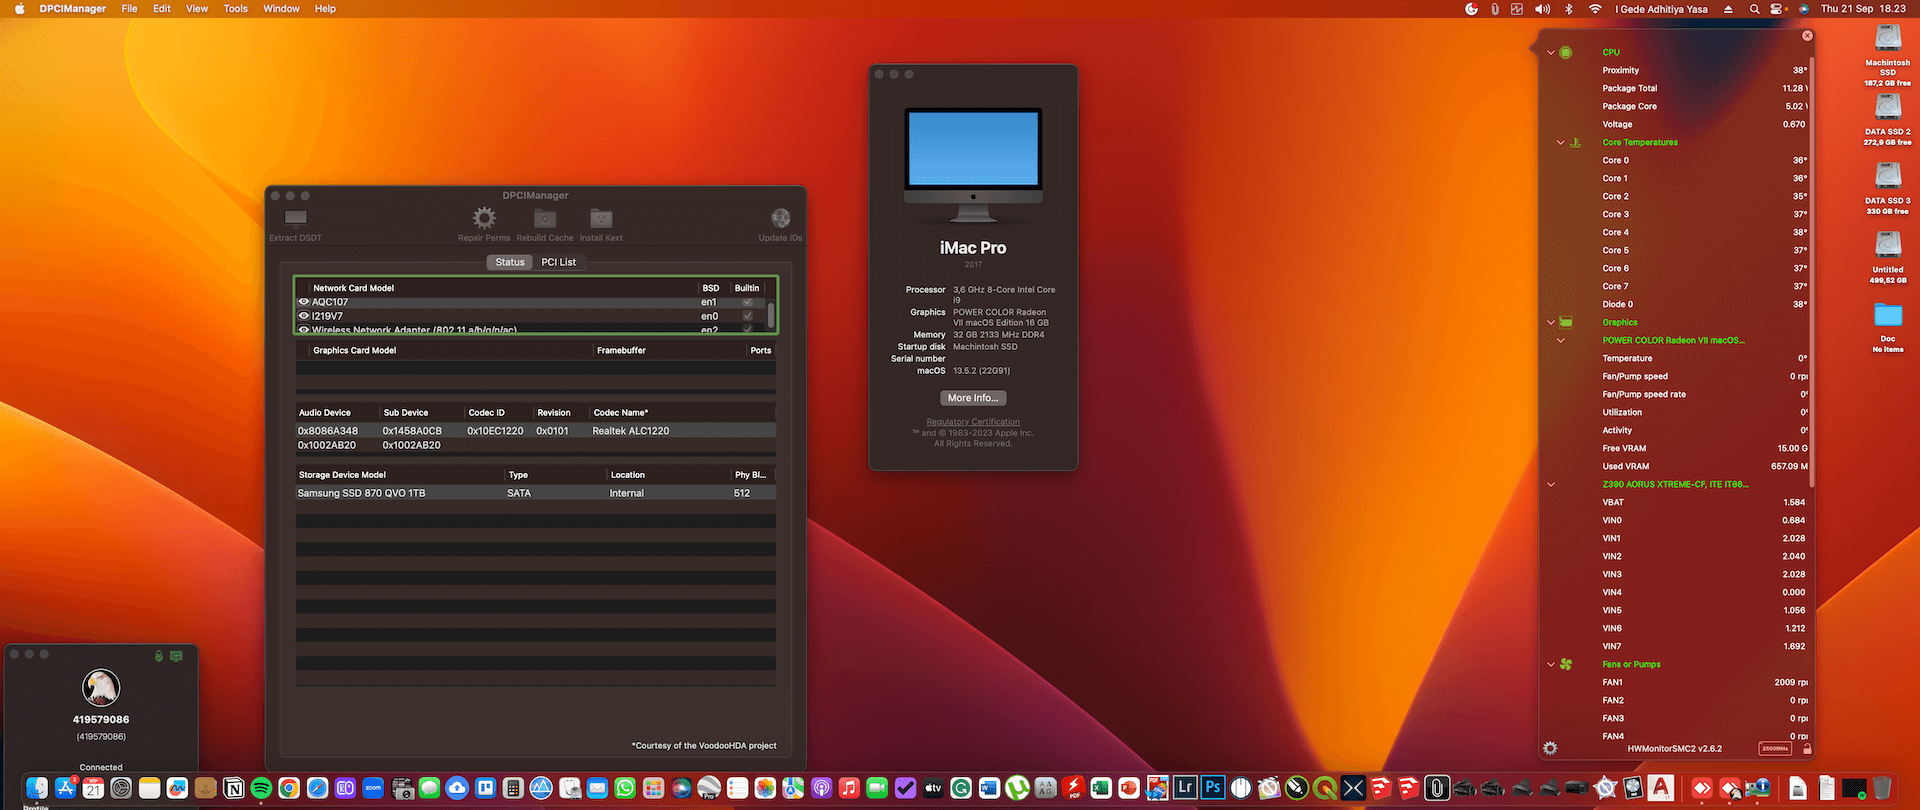Click the Extract DSDT toolbar icon
The height and width of the screenshot is (810, 1920).
pyautogui.click(x=295, y=218)
